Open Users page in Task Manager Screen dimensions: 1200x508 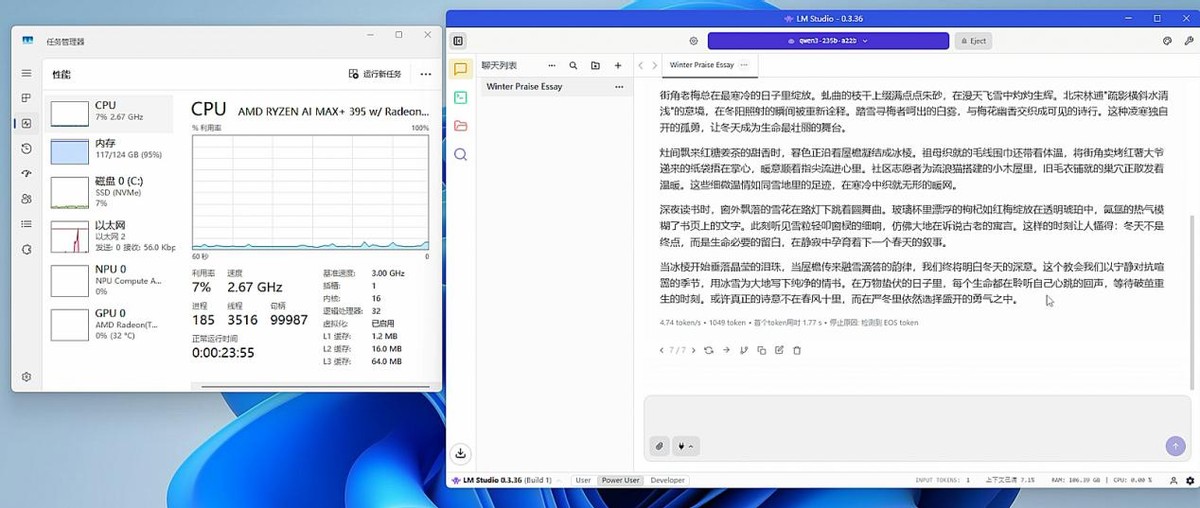[27, 199]
